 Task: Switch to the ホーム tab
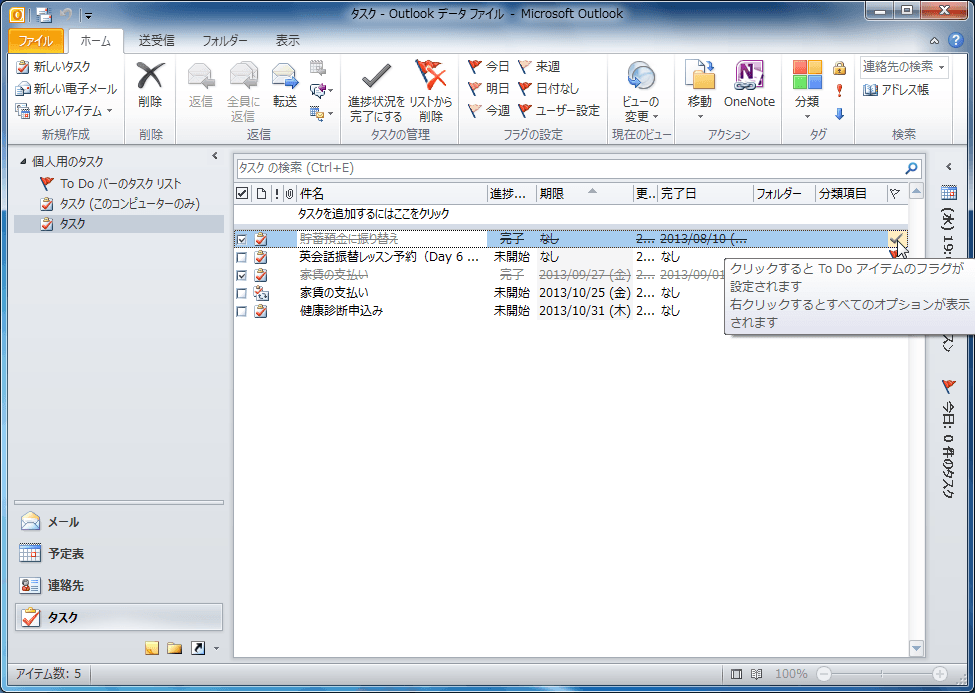coord(95,41)
